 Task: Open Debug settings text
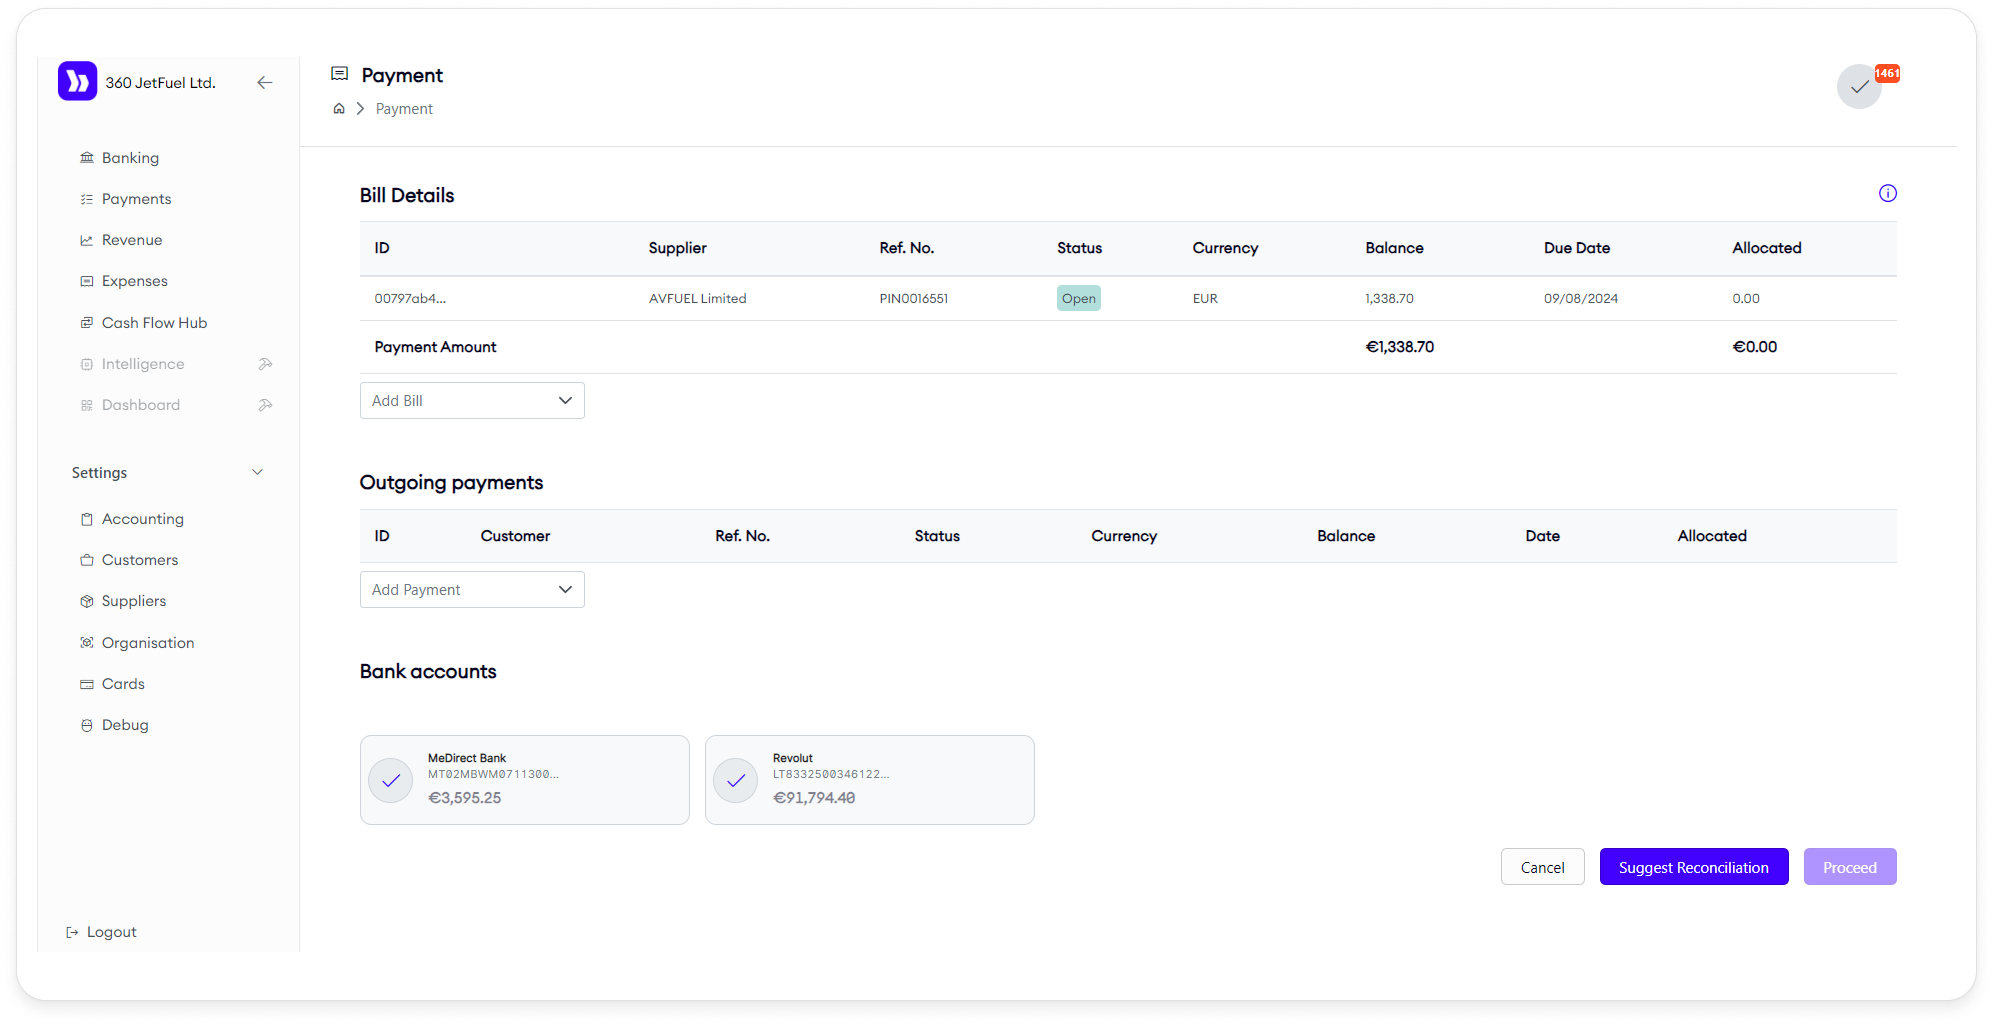tap(125, 725)
